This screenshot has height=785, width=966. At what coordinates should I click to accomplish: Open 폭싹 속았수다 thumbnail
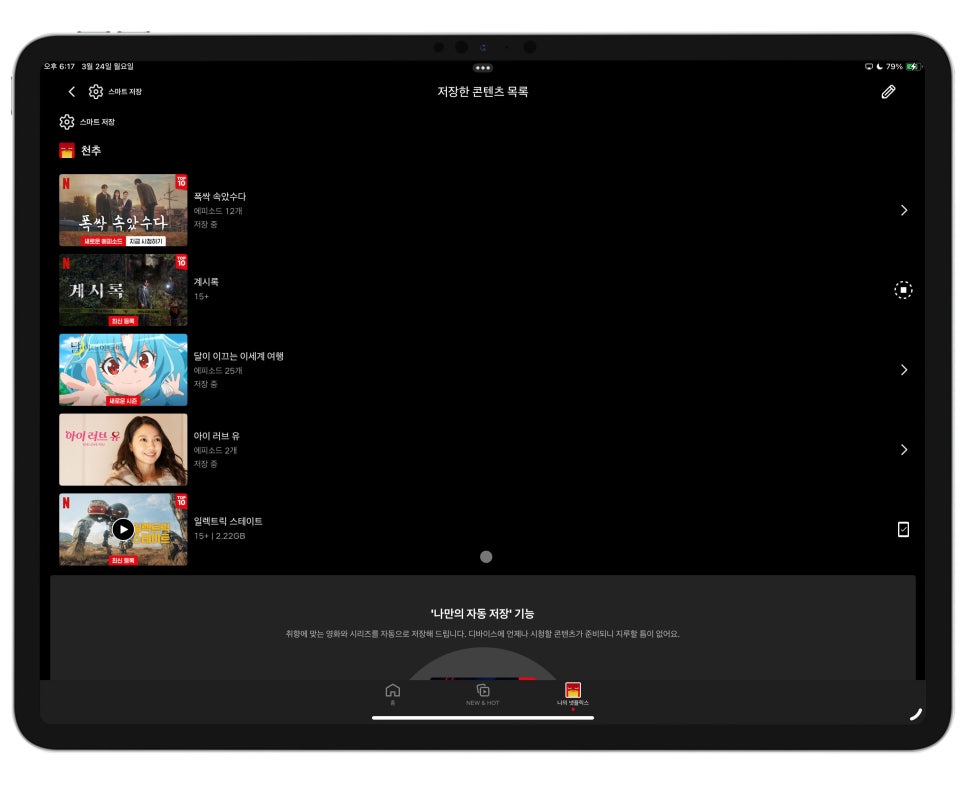[123, 210]
